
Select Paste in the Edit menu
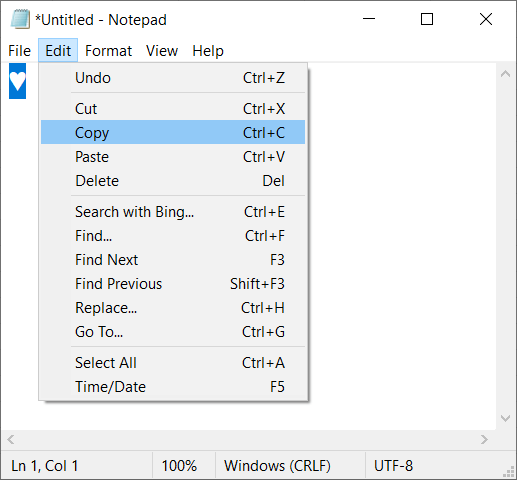(173, 156)
